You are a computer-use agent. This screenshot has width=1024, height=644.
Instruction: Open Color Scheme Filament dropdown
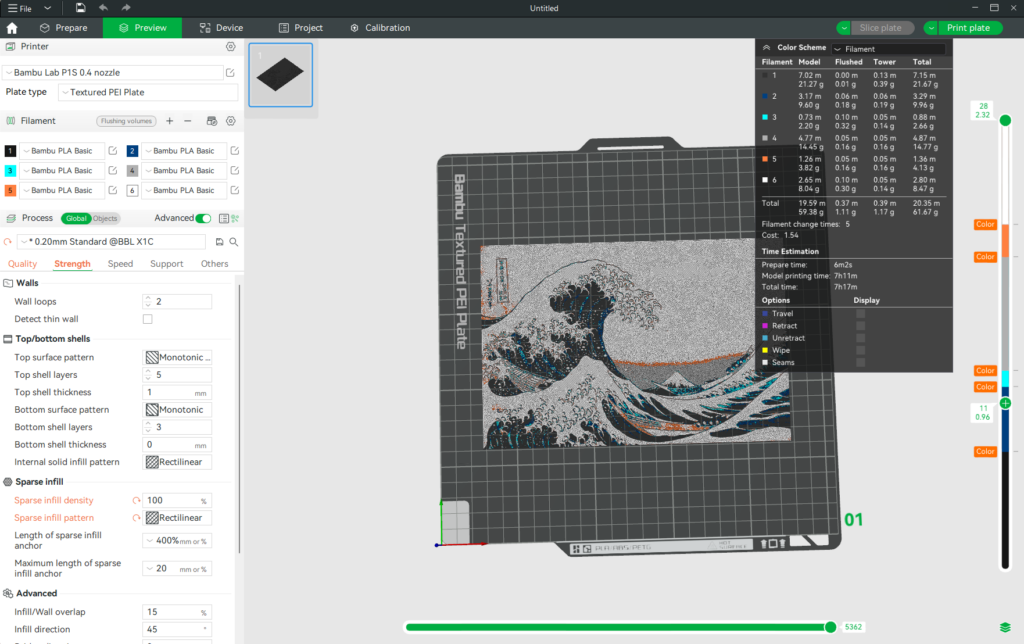[888, 49]
